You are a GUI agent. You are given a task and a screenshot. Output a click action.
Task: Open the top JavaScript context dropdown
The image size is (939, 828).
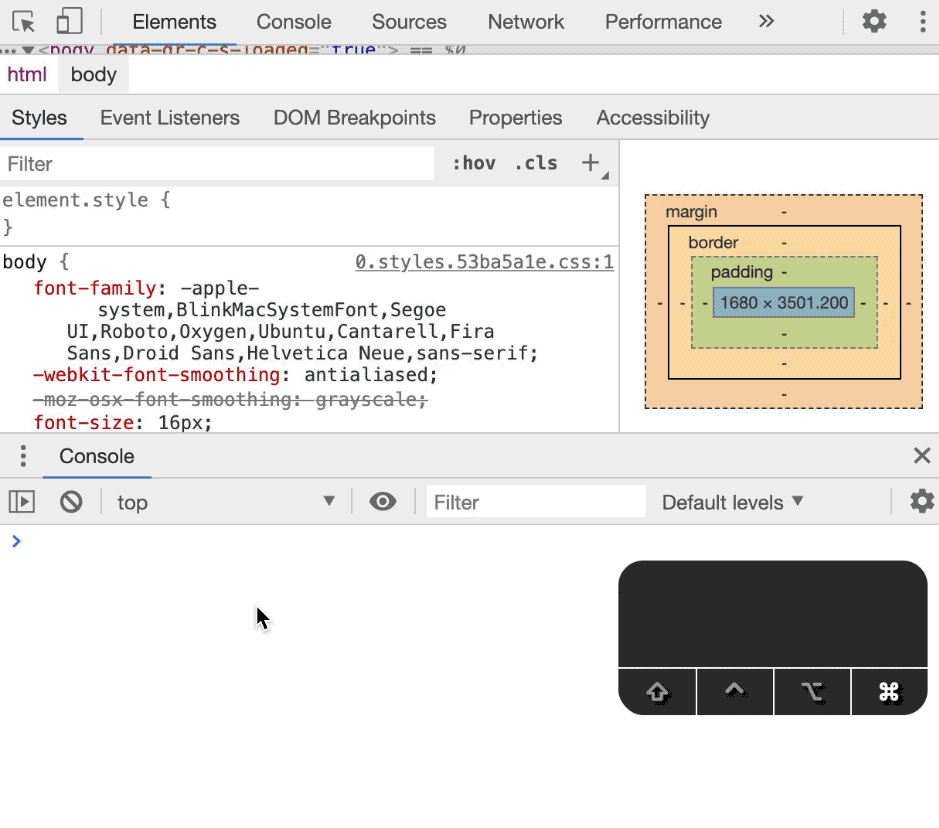point(225,502)
